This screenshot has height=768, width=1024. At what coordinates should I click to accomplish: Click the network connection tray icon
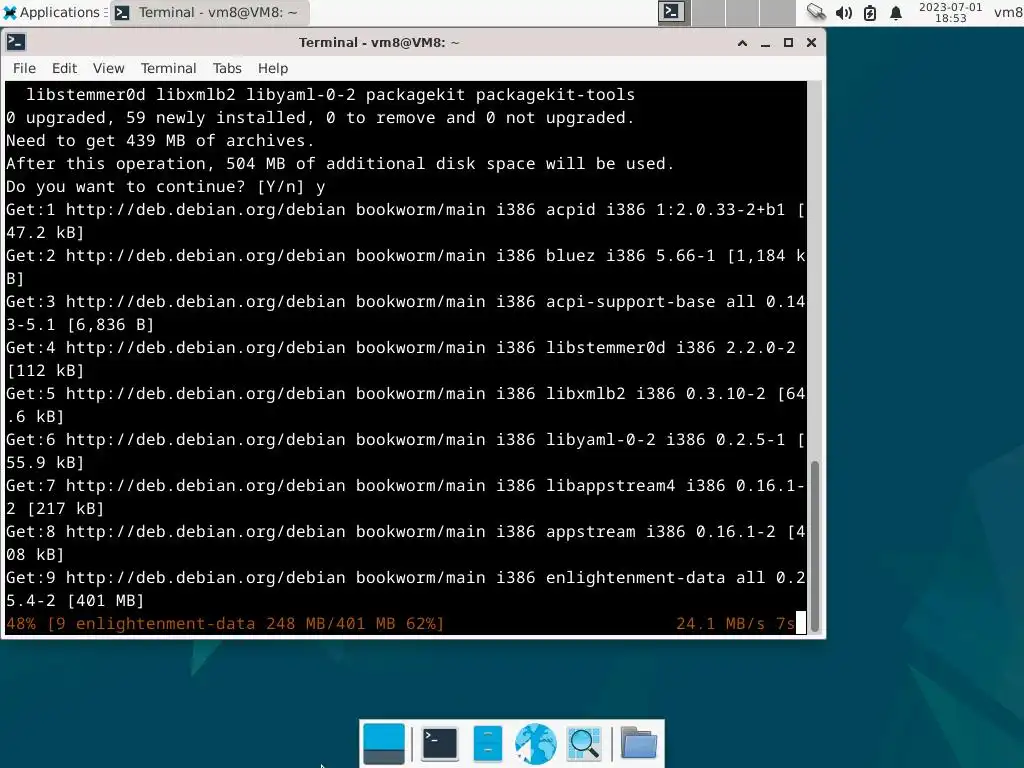pyautogui.click(x=816, y=12)
